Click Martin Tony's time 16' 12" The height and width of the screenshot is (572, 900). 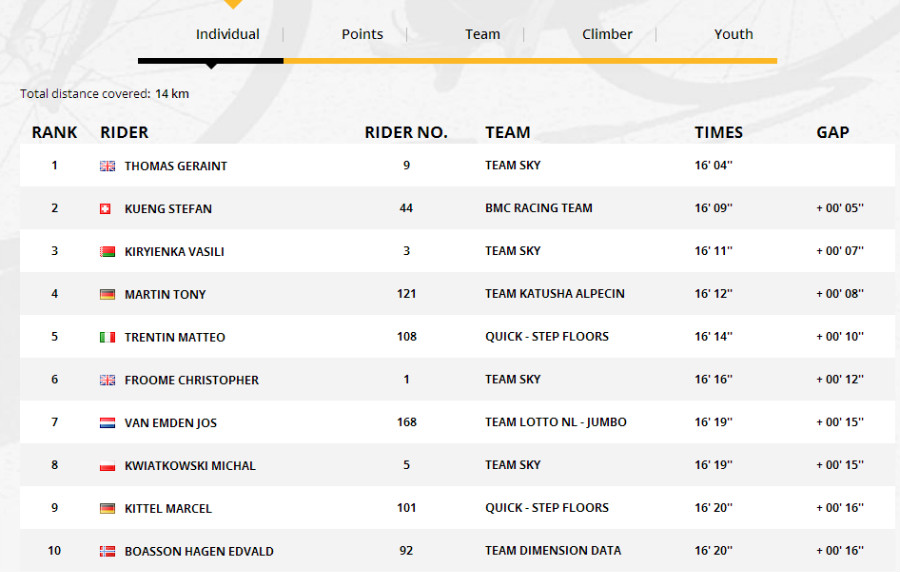coord(713,294)
